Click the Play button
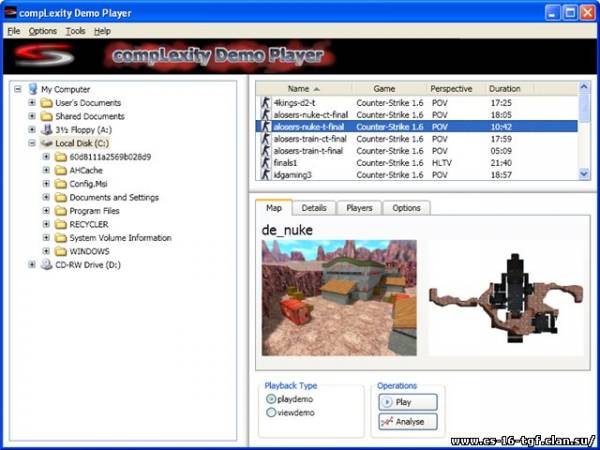The width and height of the screenshot is (600, 450). coord(408,402)
